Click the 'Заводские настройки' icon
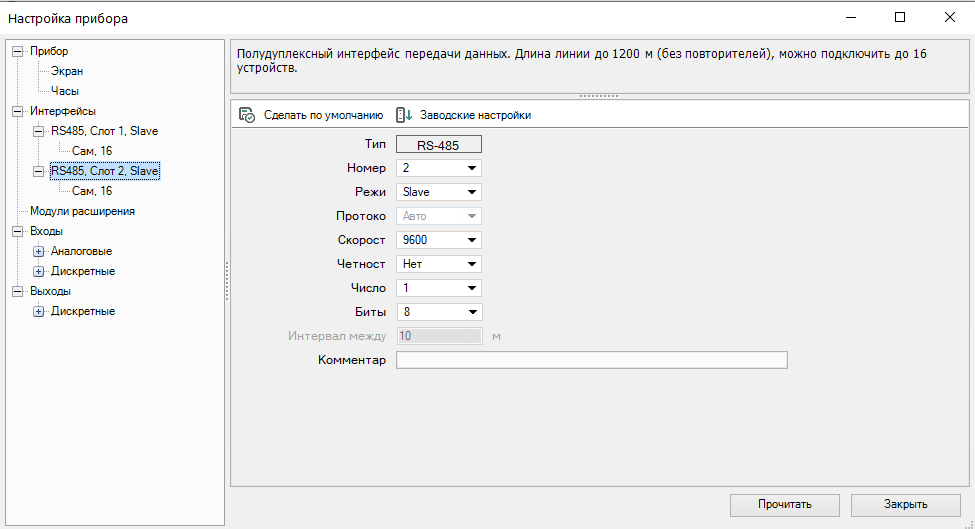Screen dimensions: 975x529 click(404, 115)
